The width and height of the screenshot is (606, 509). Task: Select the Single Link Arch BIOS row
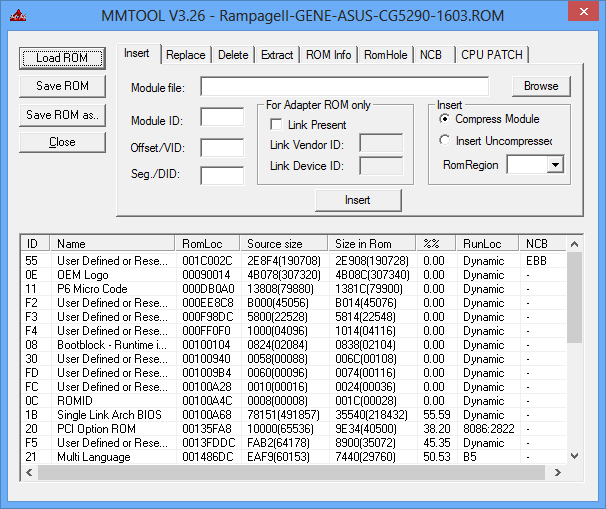(x=294, y=415)
